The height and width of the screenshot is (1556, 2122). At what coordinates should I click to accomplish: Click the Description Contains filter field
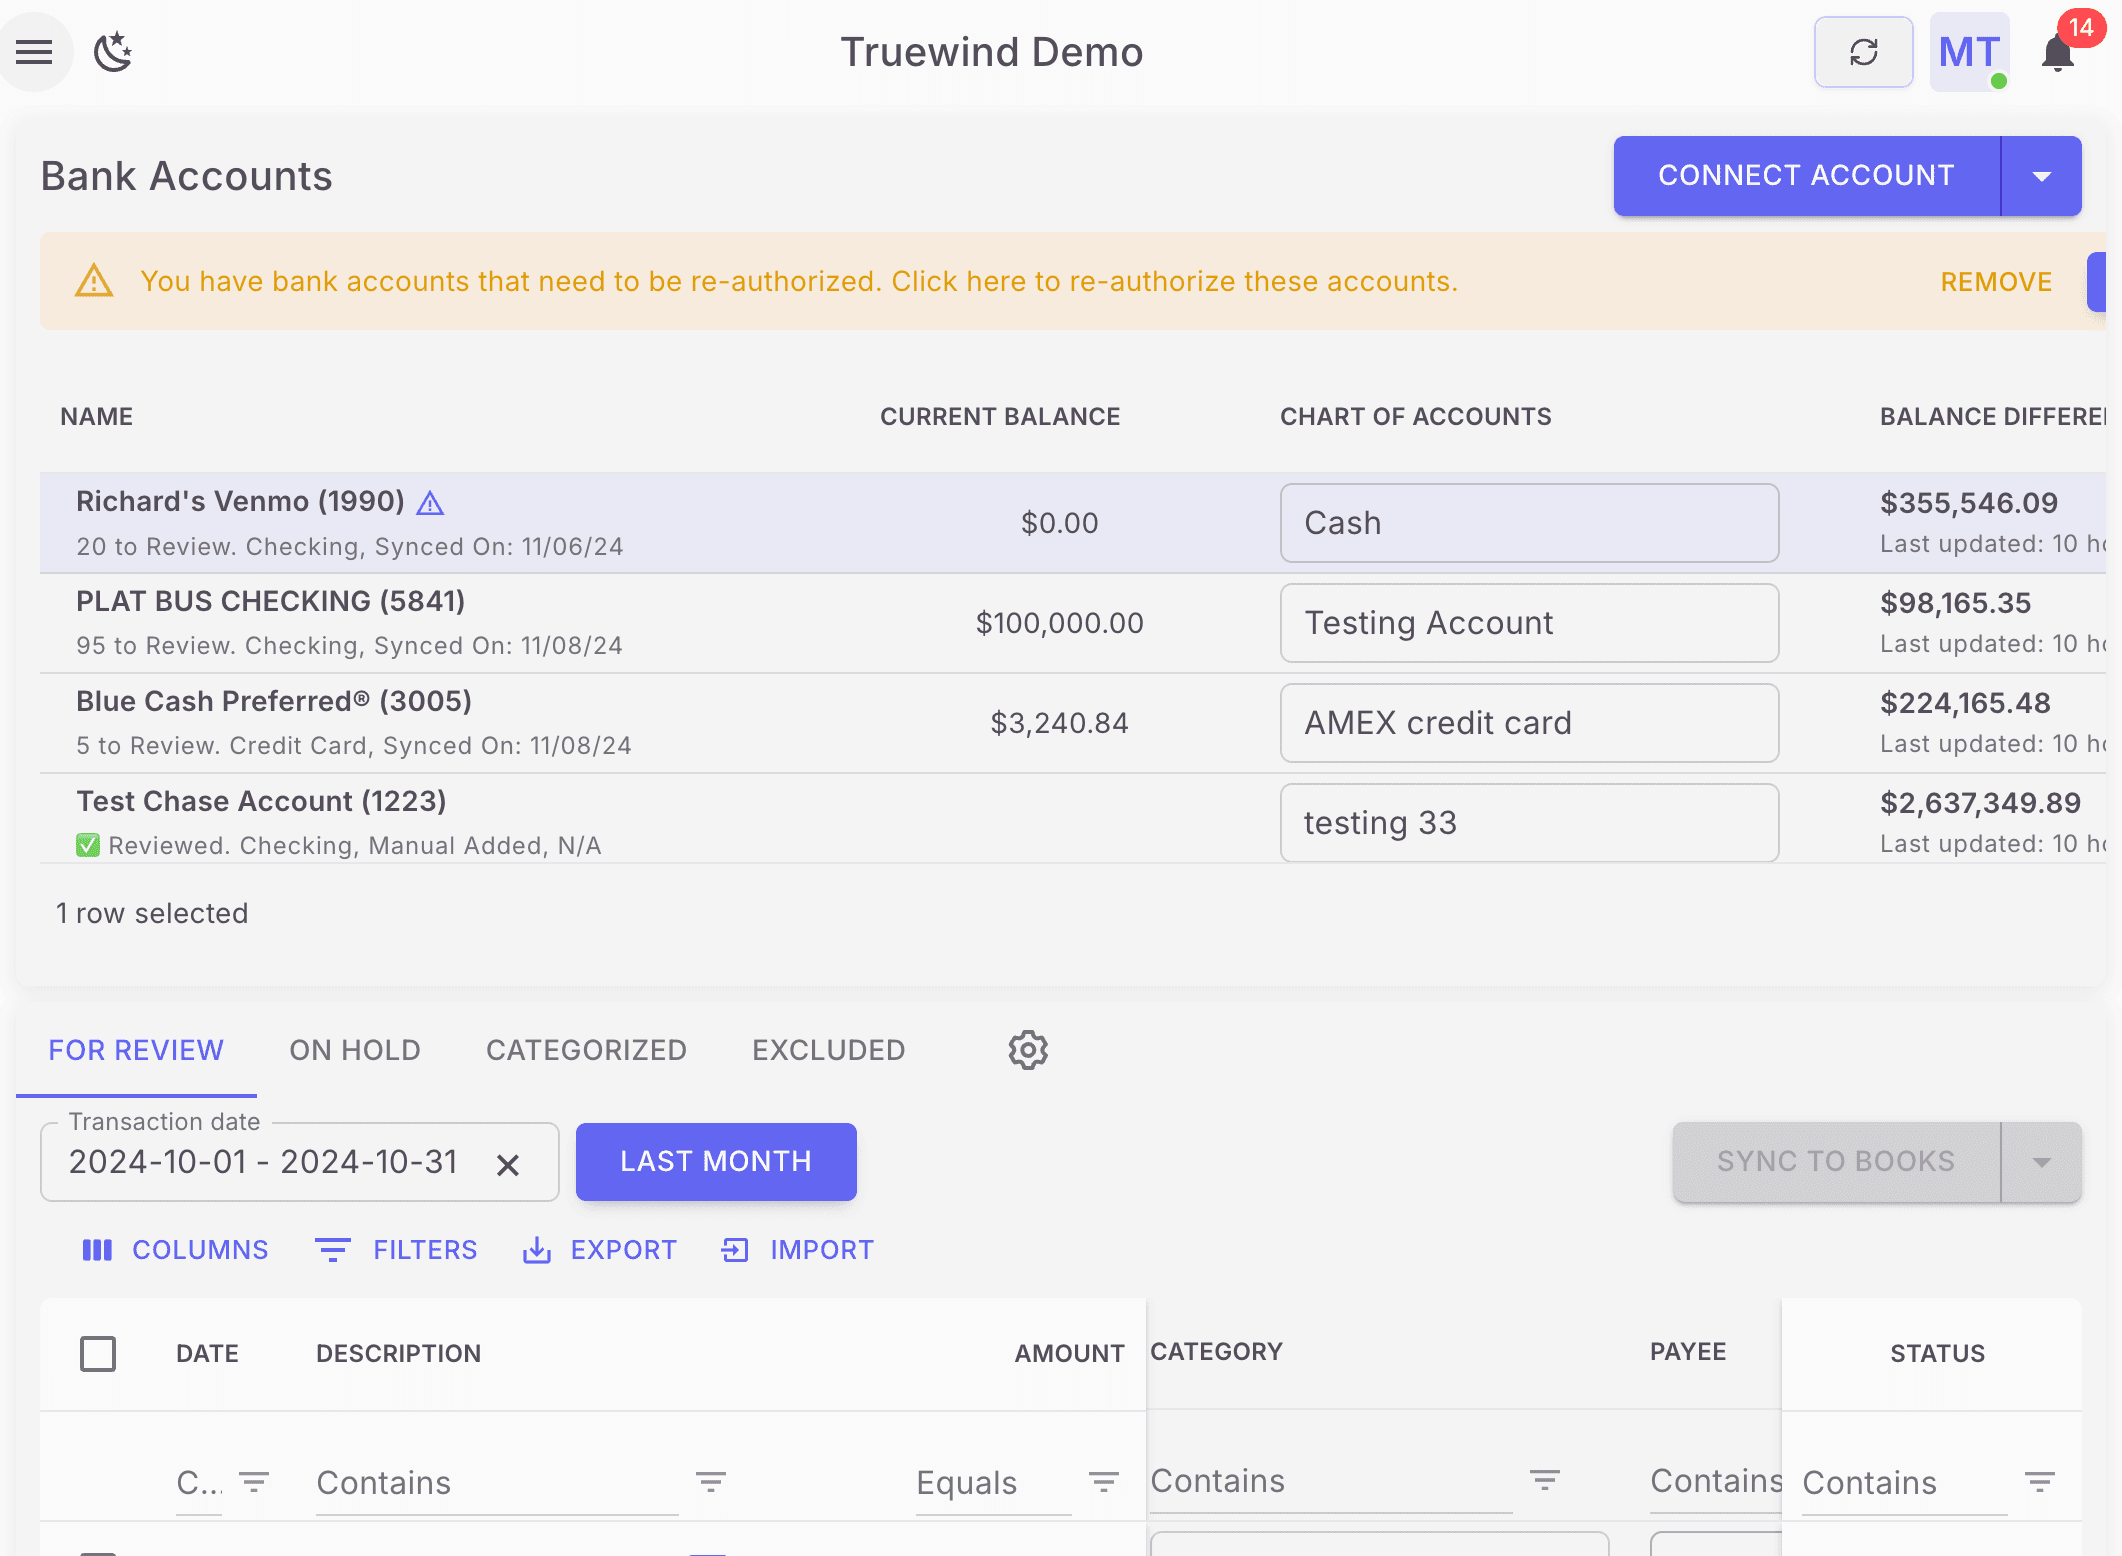[x=495, y=1482]
